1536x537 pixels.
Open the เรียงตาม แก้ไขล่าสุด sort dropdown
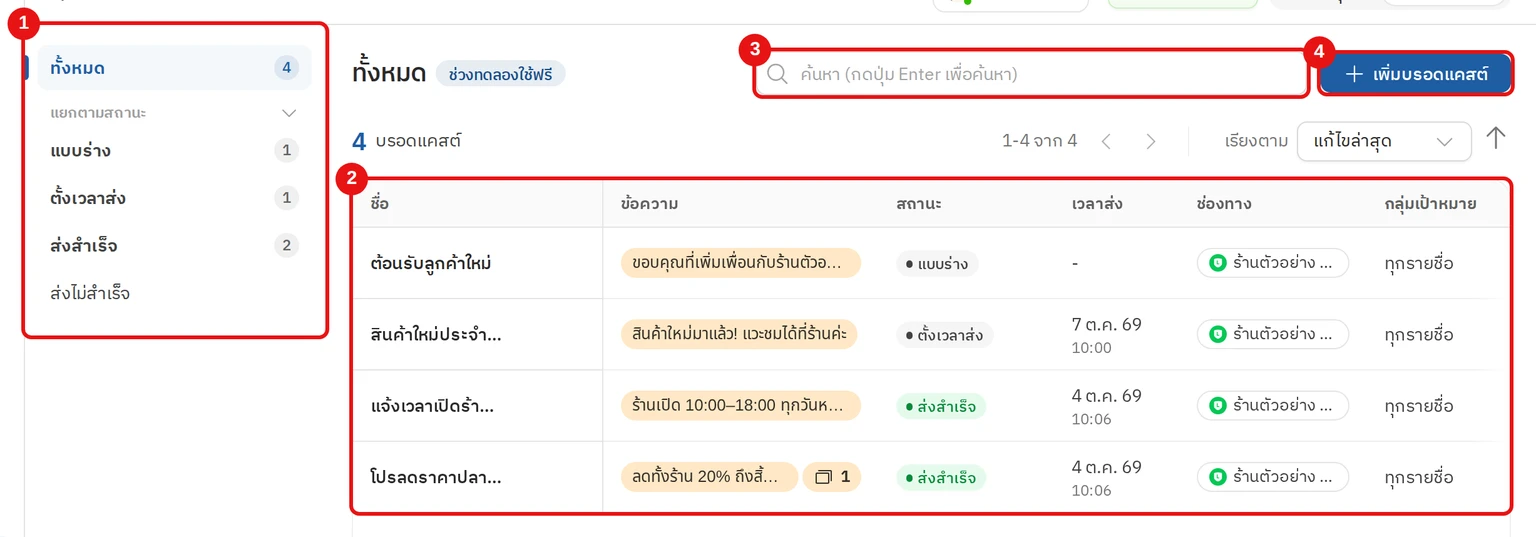point(1384,141)
